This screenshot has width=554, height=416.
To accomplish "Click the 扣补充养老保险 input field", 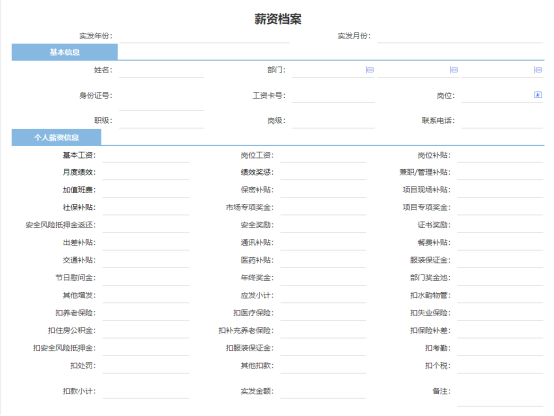I will pos(323,331).
